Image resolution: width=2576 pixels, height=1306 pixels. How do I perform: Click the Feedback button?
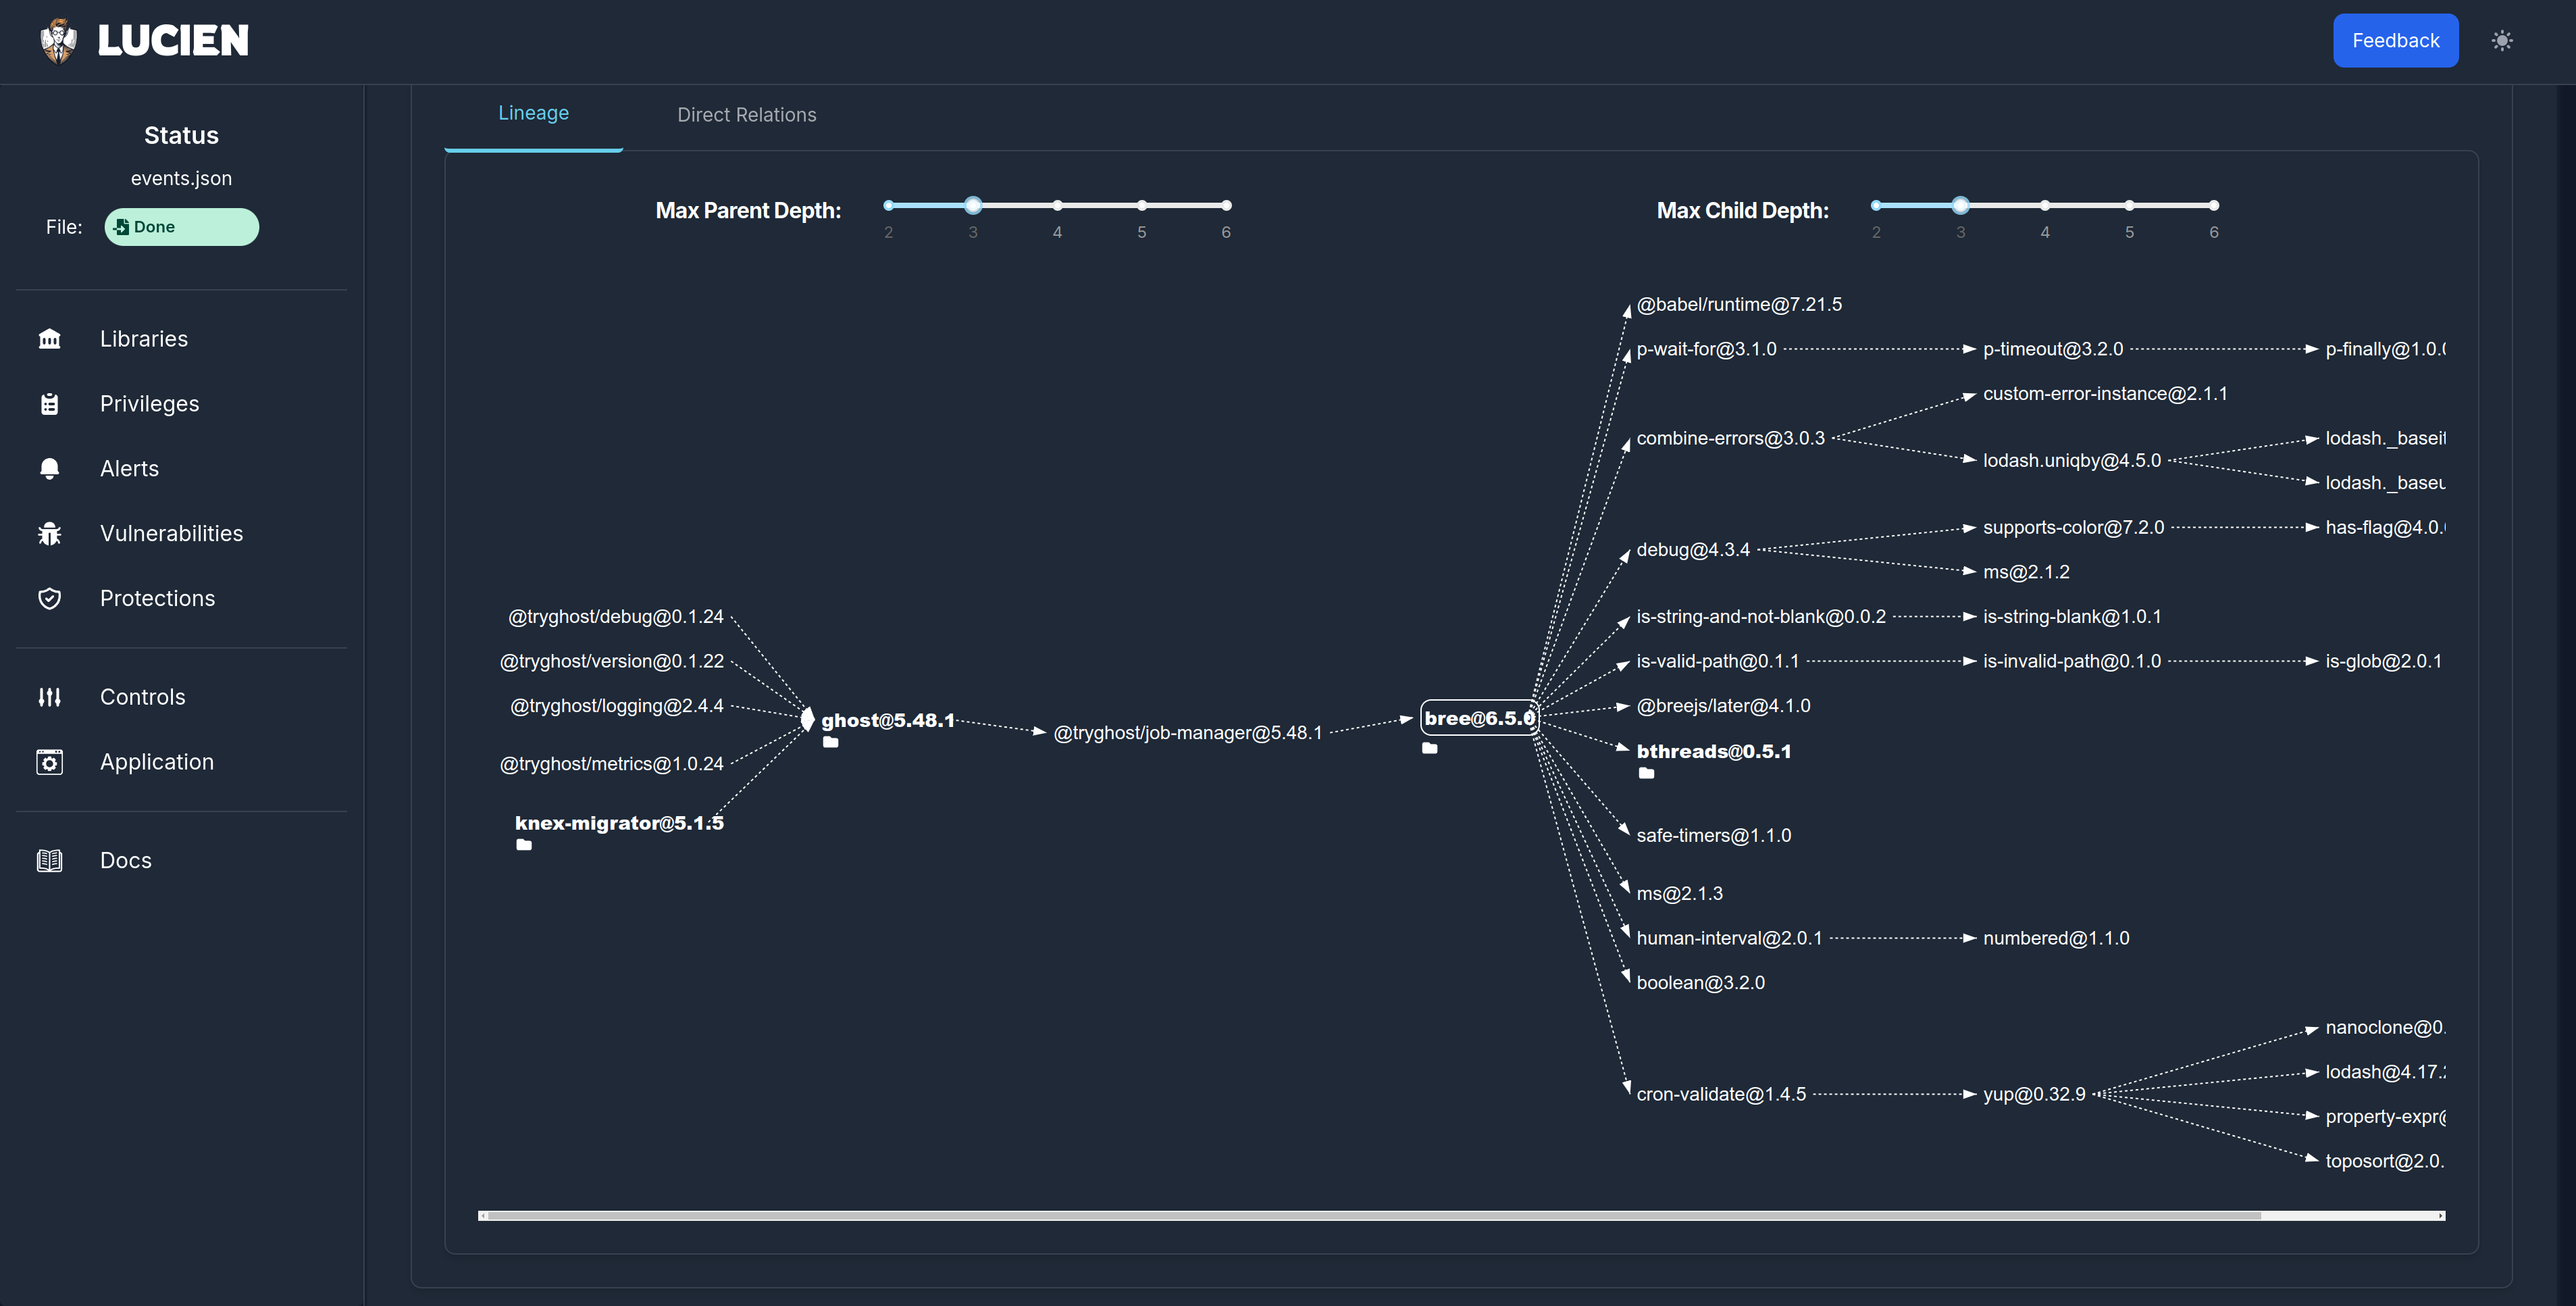[x=2395, y=41]
